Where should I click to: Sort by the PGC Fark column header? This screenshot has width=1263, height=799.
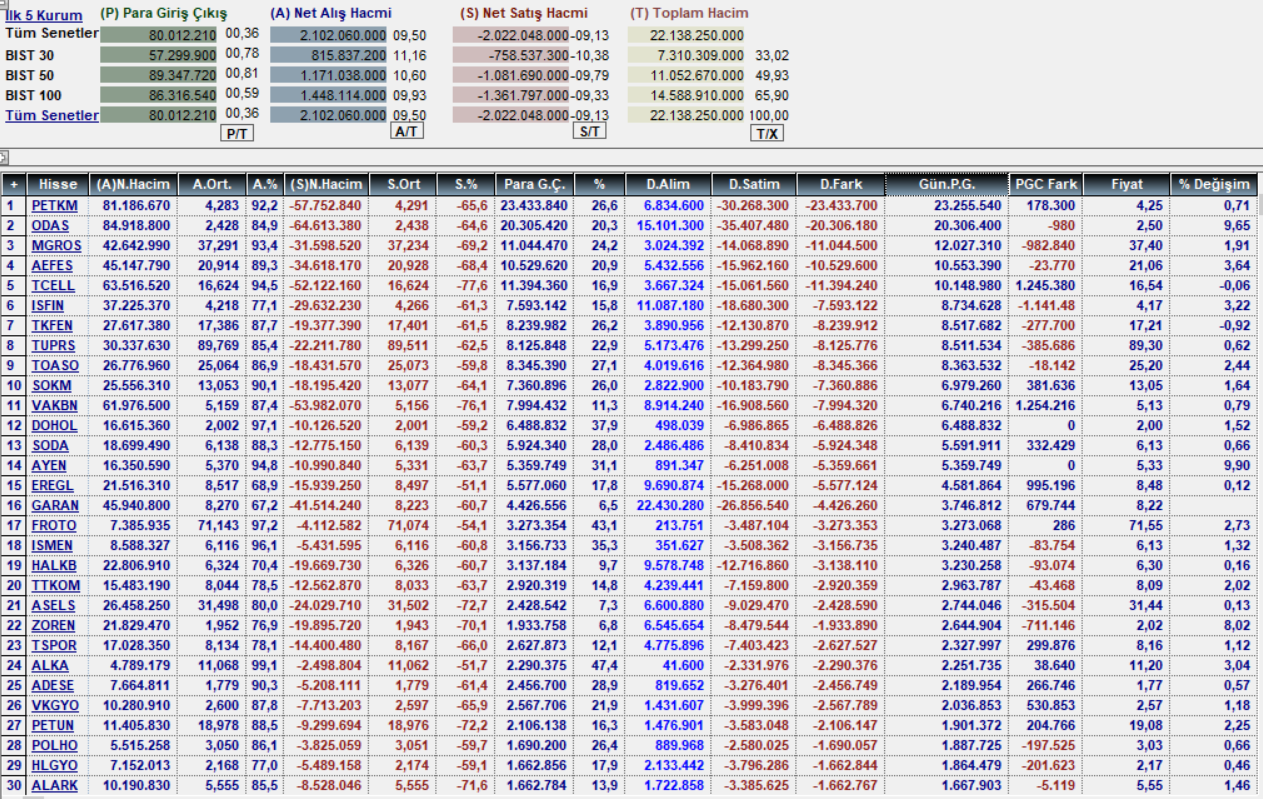coord(1046,185)
